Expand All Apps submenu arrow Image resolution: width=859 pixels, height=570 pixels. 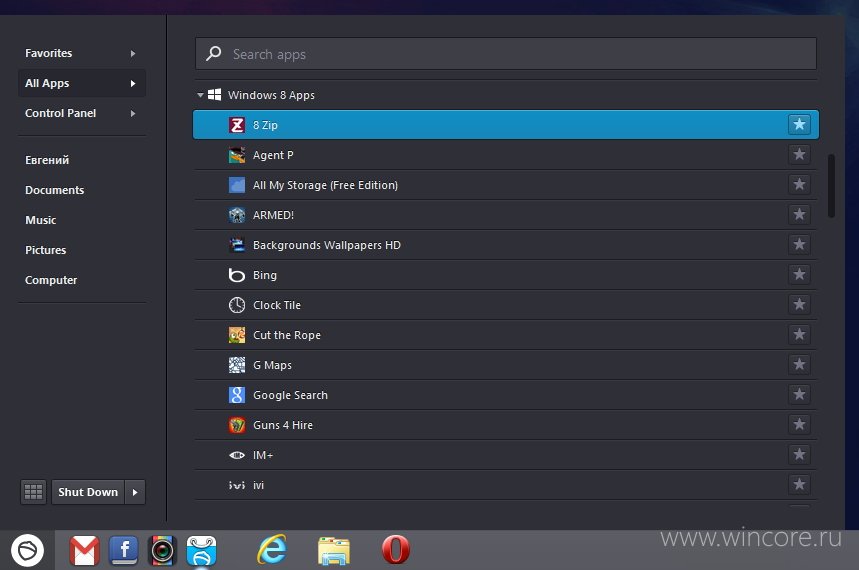tap(133, 83)
